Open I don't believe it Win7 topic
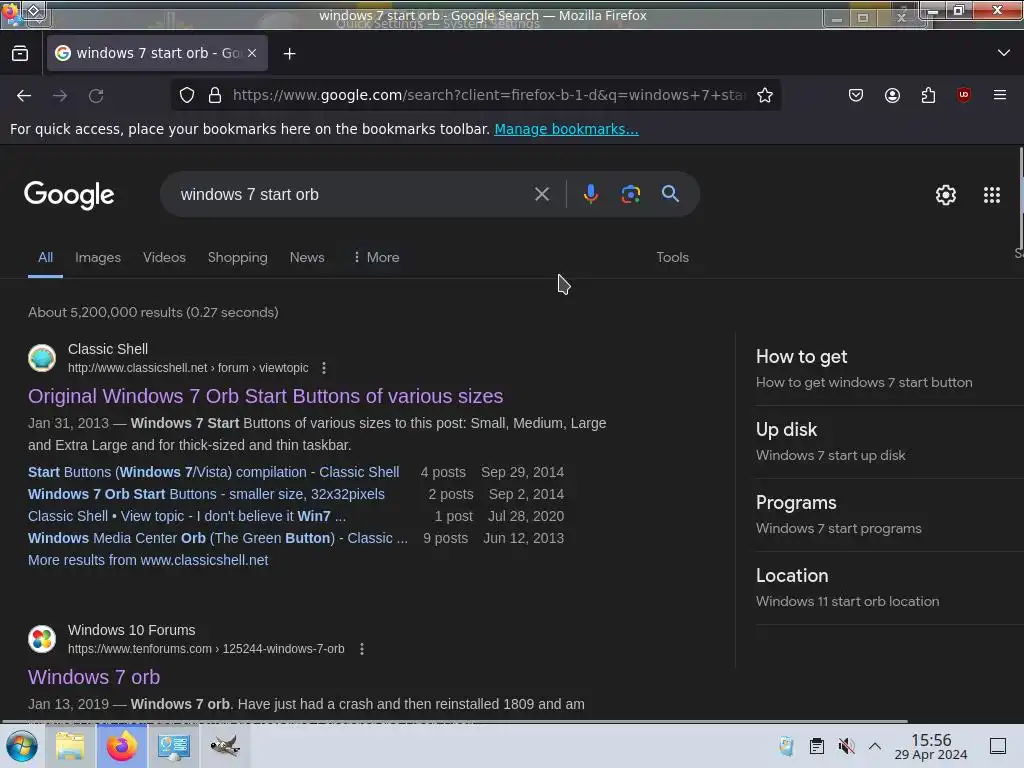 [x=187, y=516]
